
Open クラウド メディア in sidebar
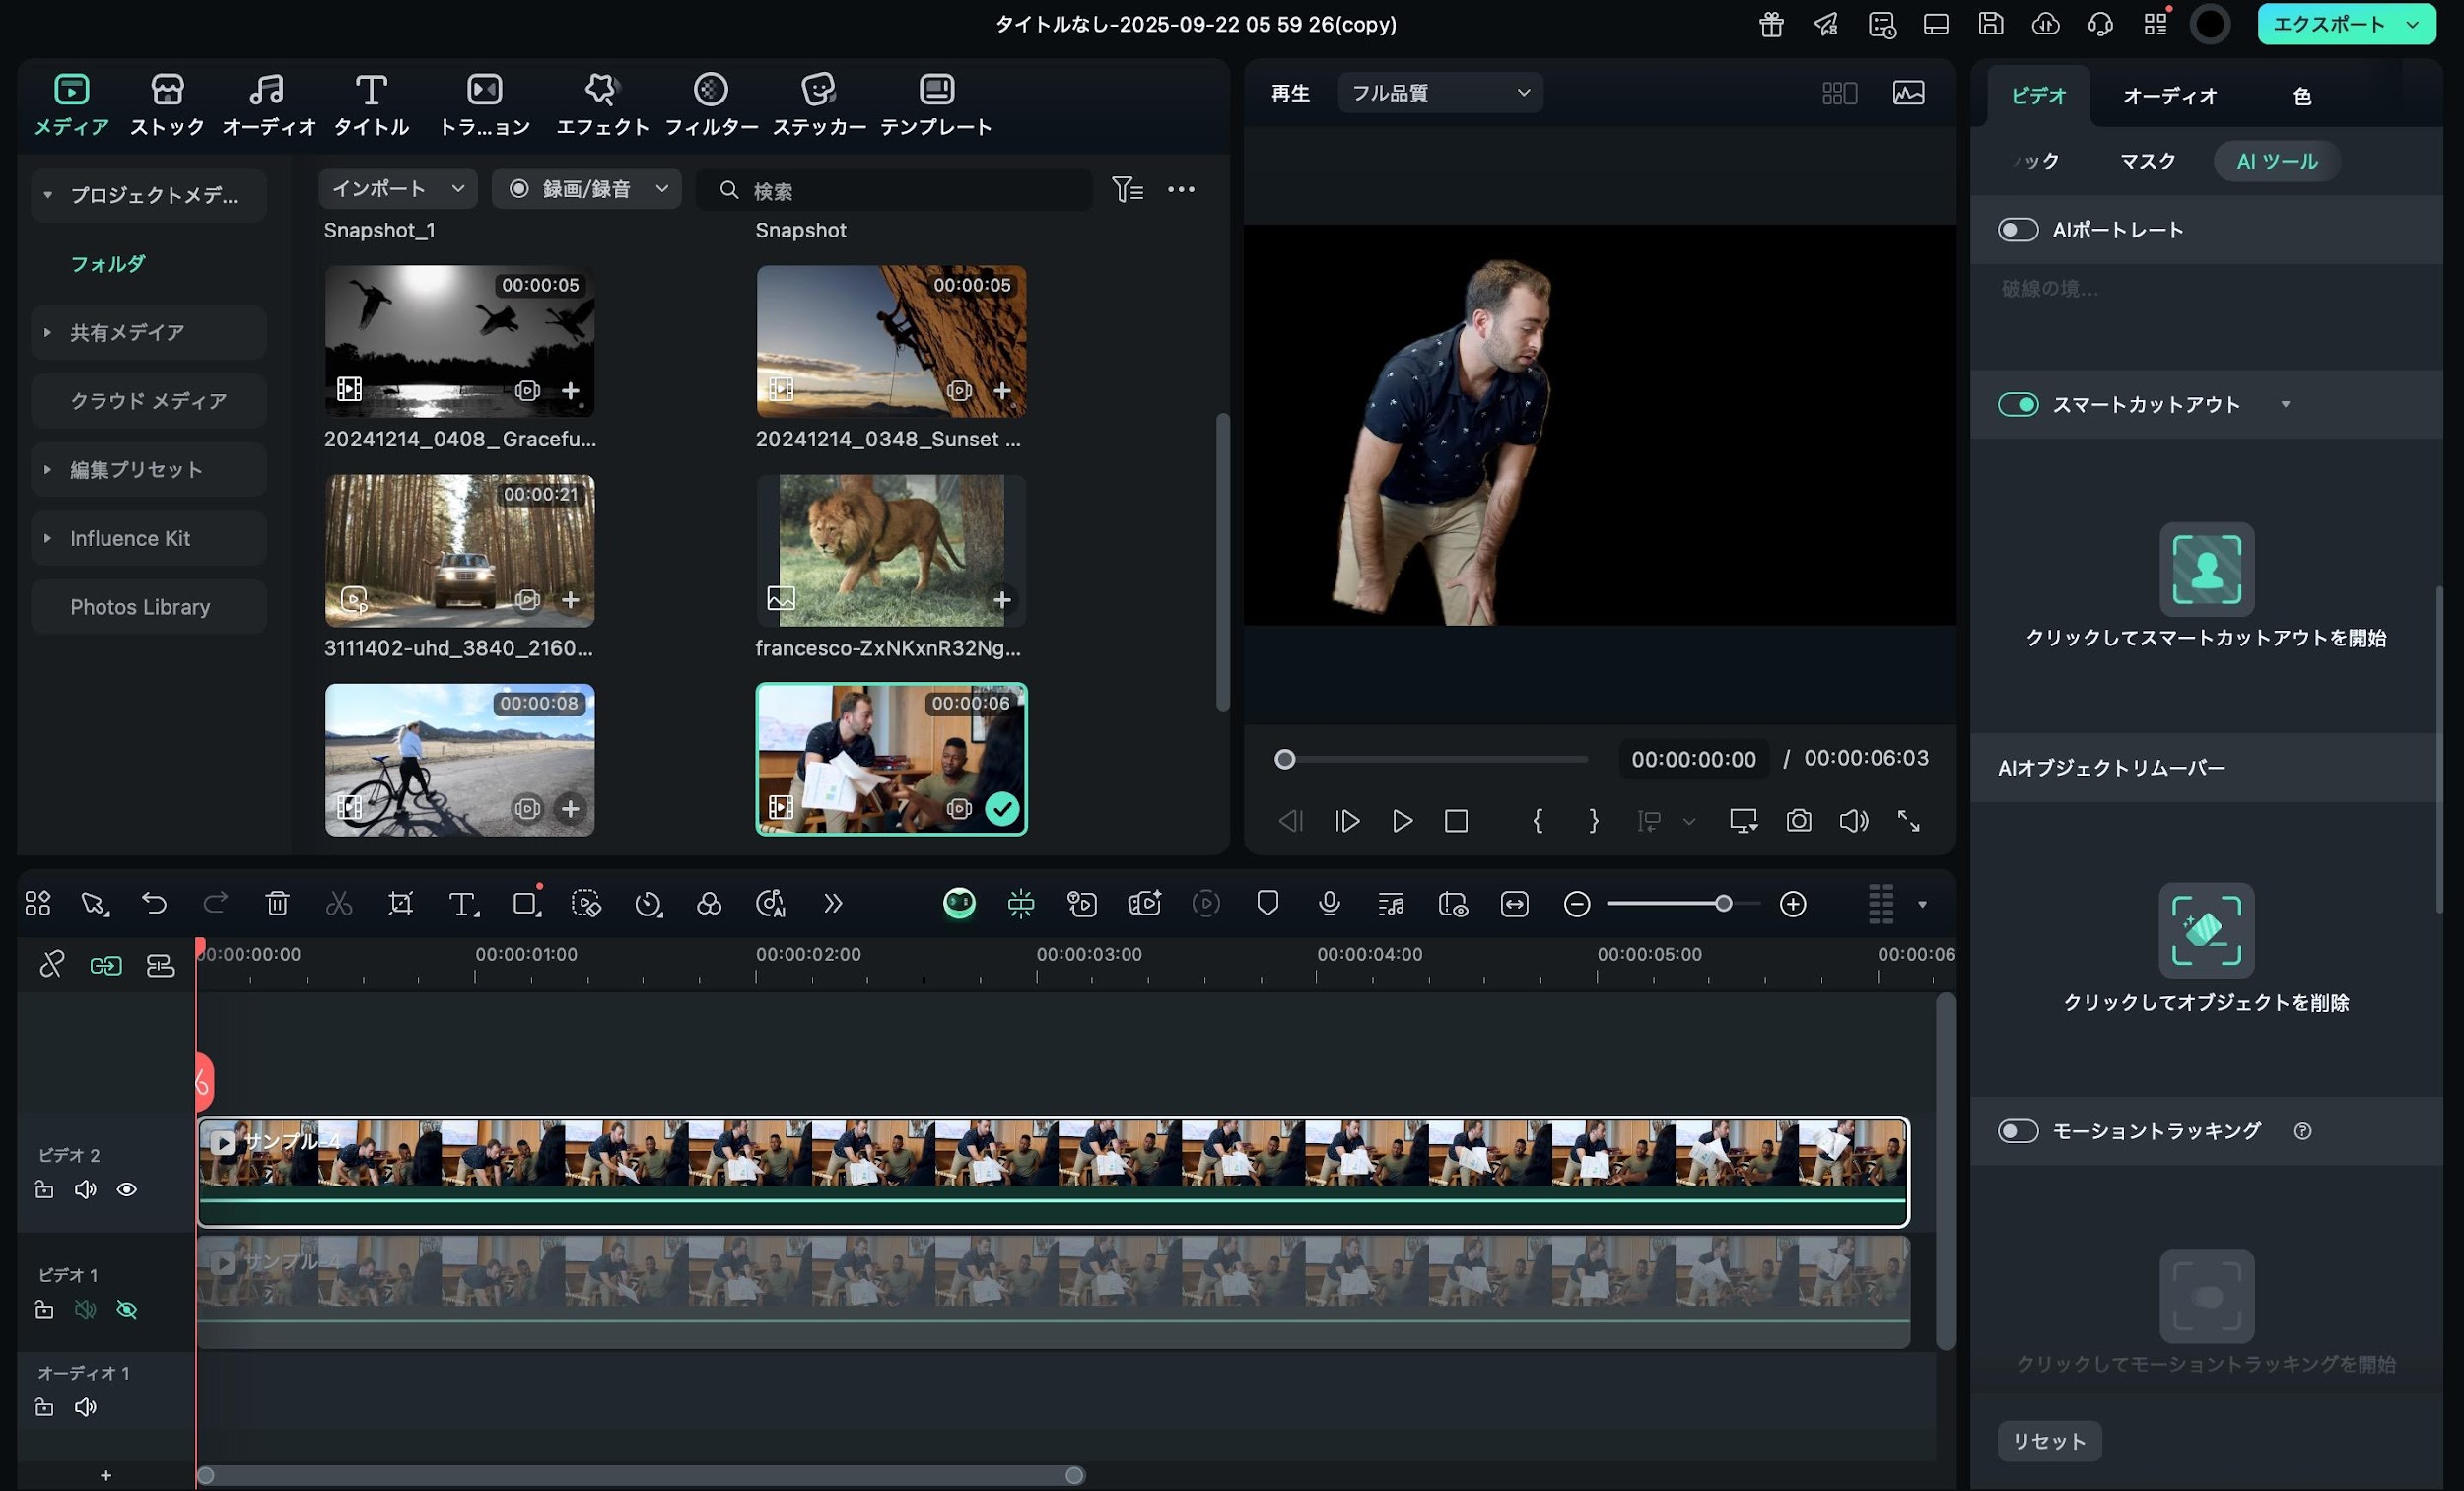point(149,401)
